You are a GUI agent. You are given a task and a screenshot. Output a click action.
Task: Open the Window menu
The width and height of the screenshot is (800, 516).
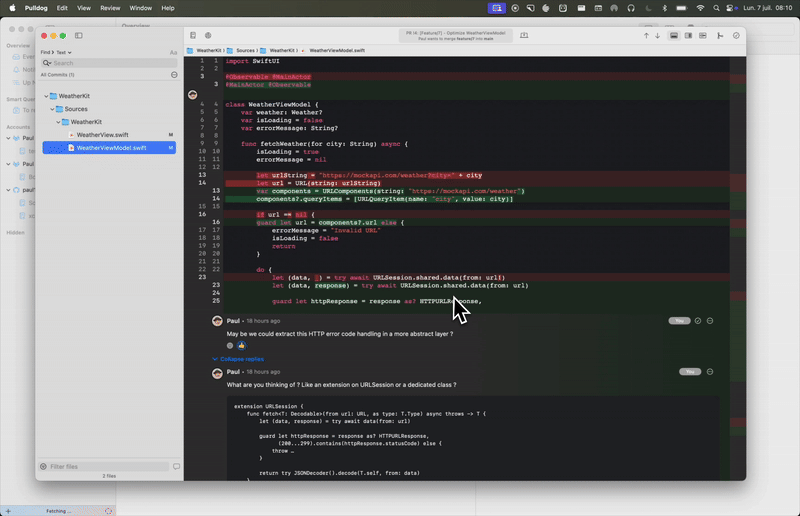[140, 8]
